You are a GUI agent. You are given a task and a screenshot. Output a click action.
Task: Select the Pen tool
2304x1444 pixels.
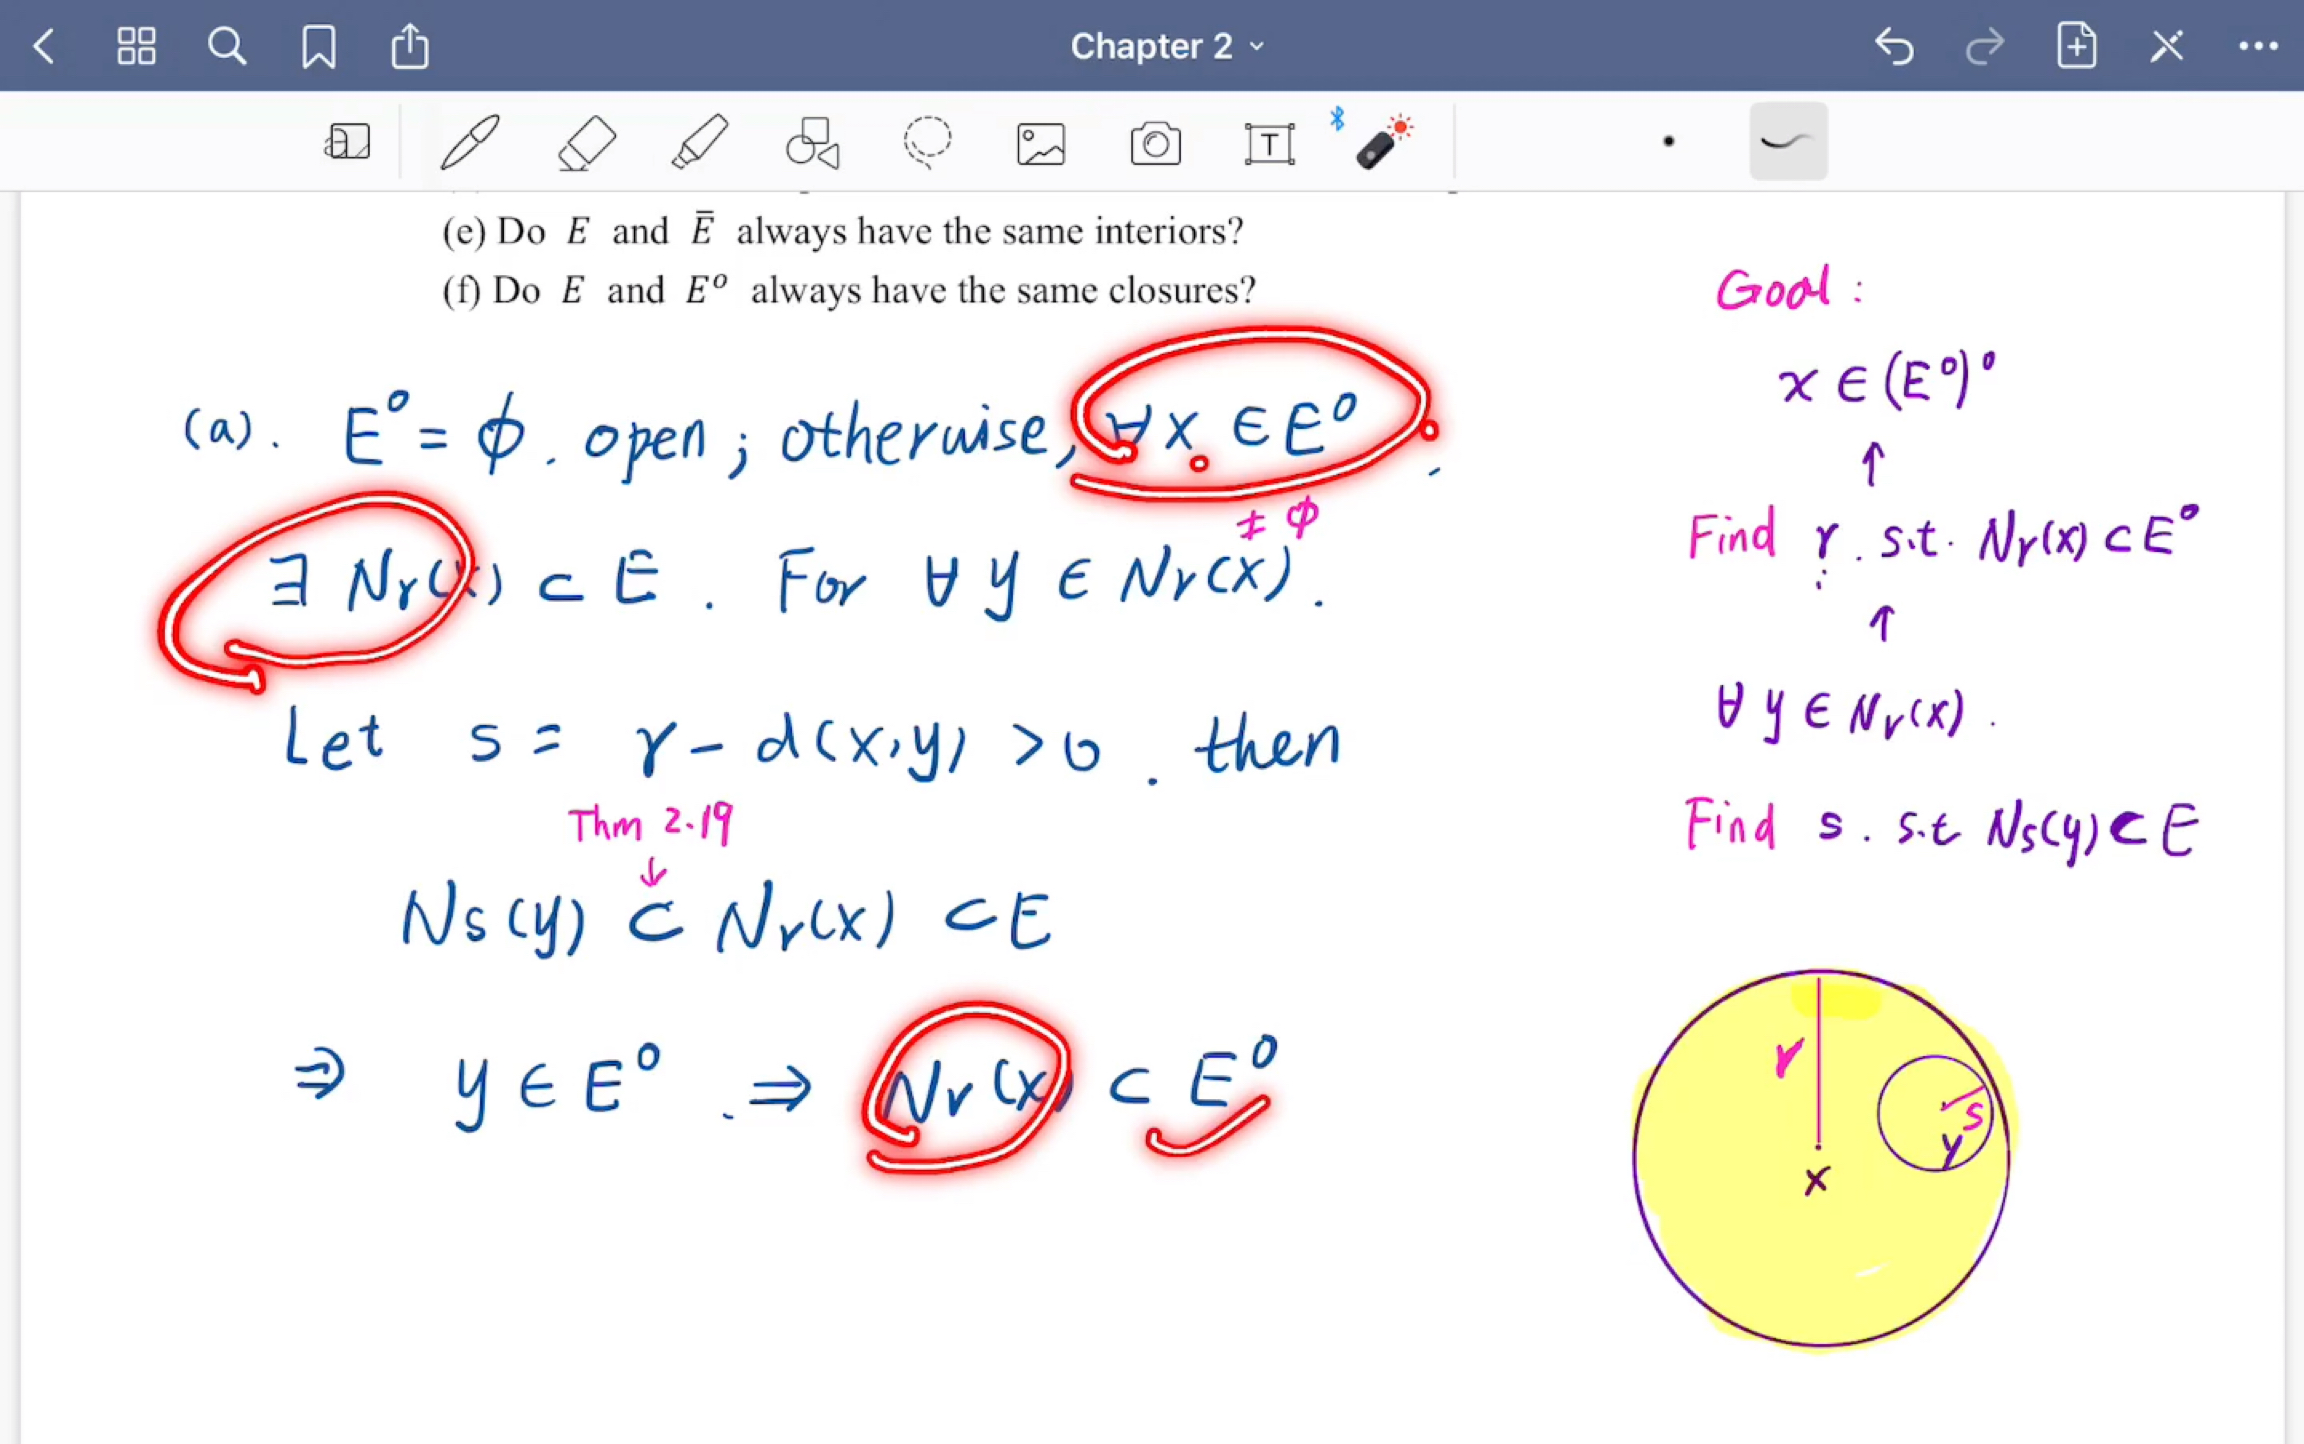click(x=469, y=142)
